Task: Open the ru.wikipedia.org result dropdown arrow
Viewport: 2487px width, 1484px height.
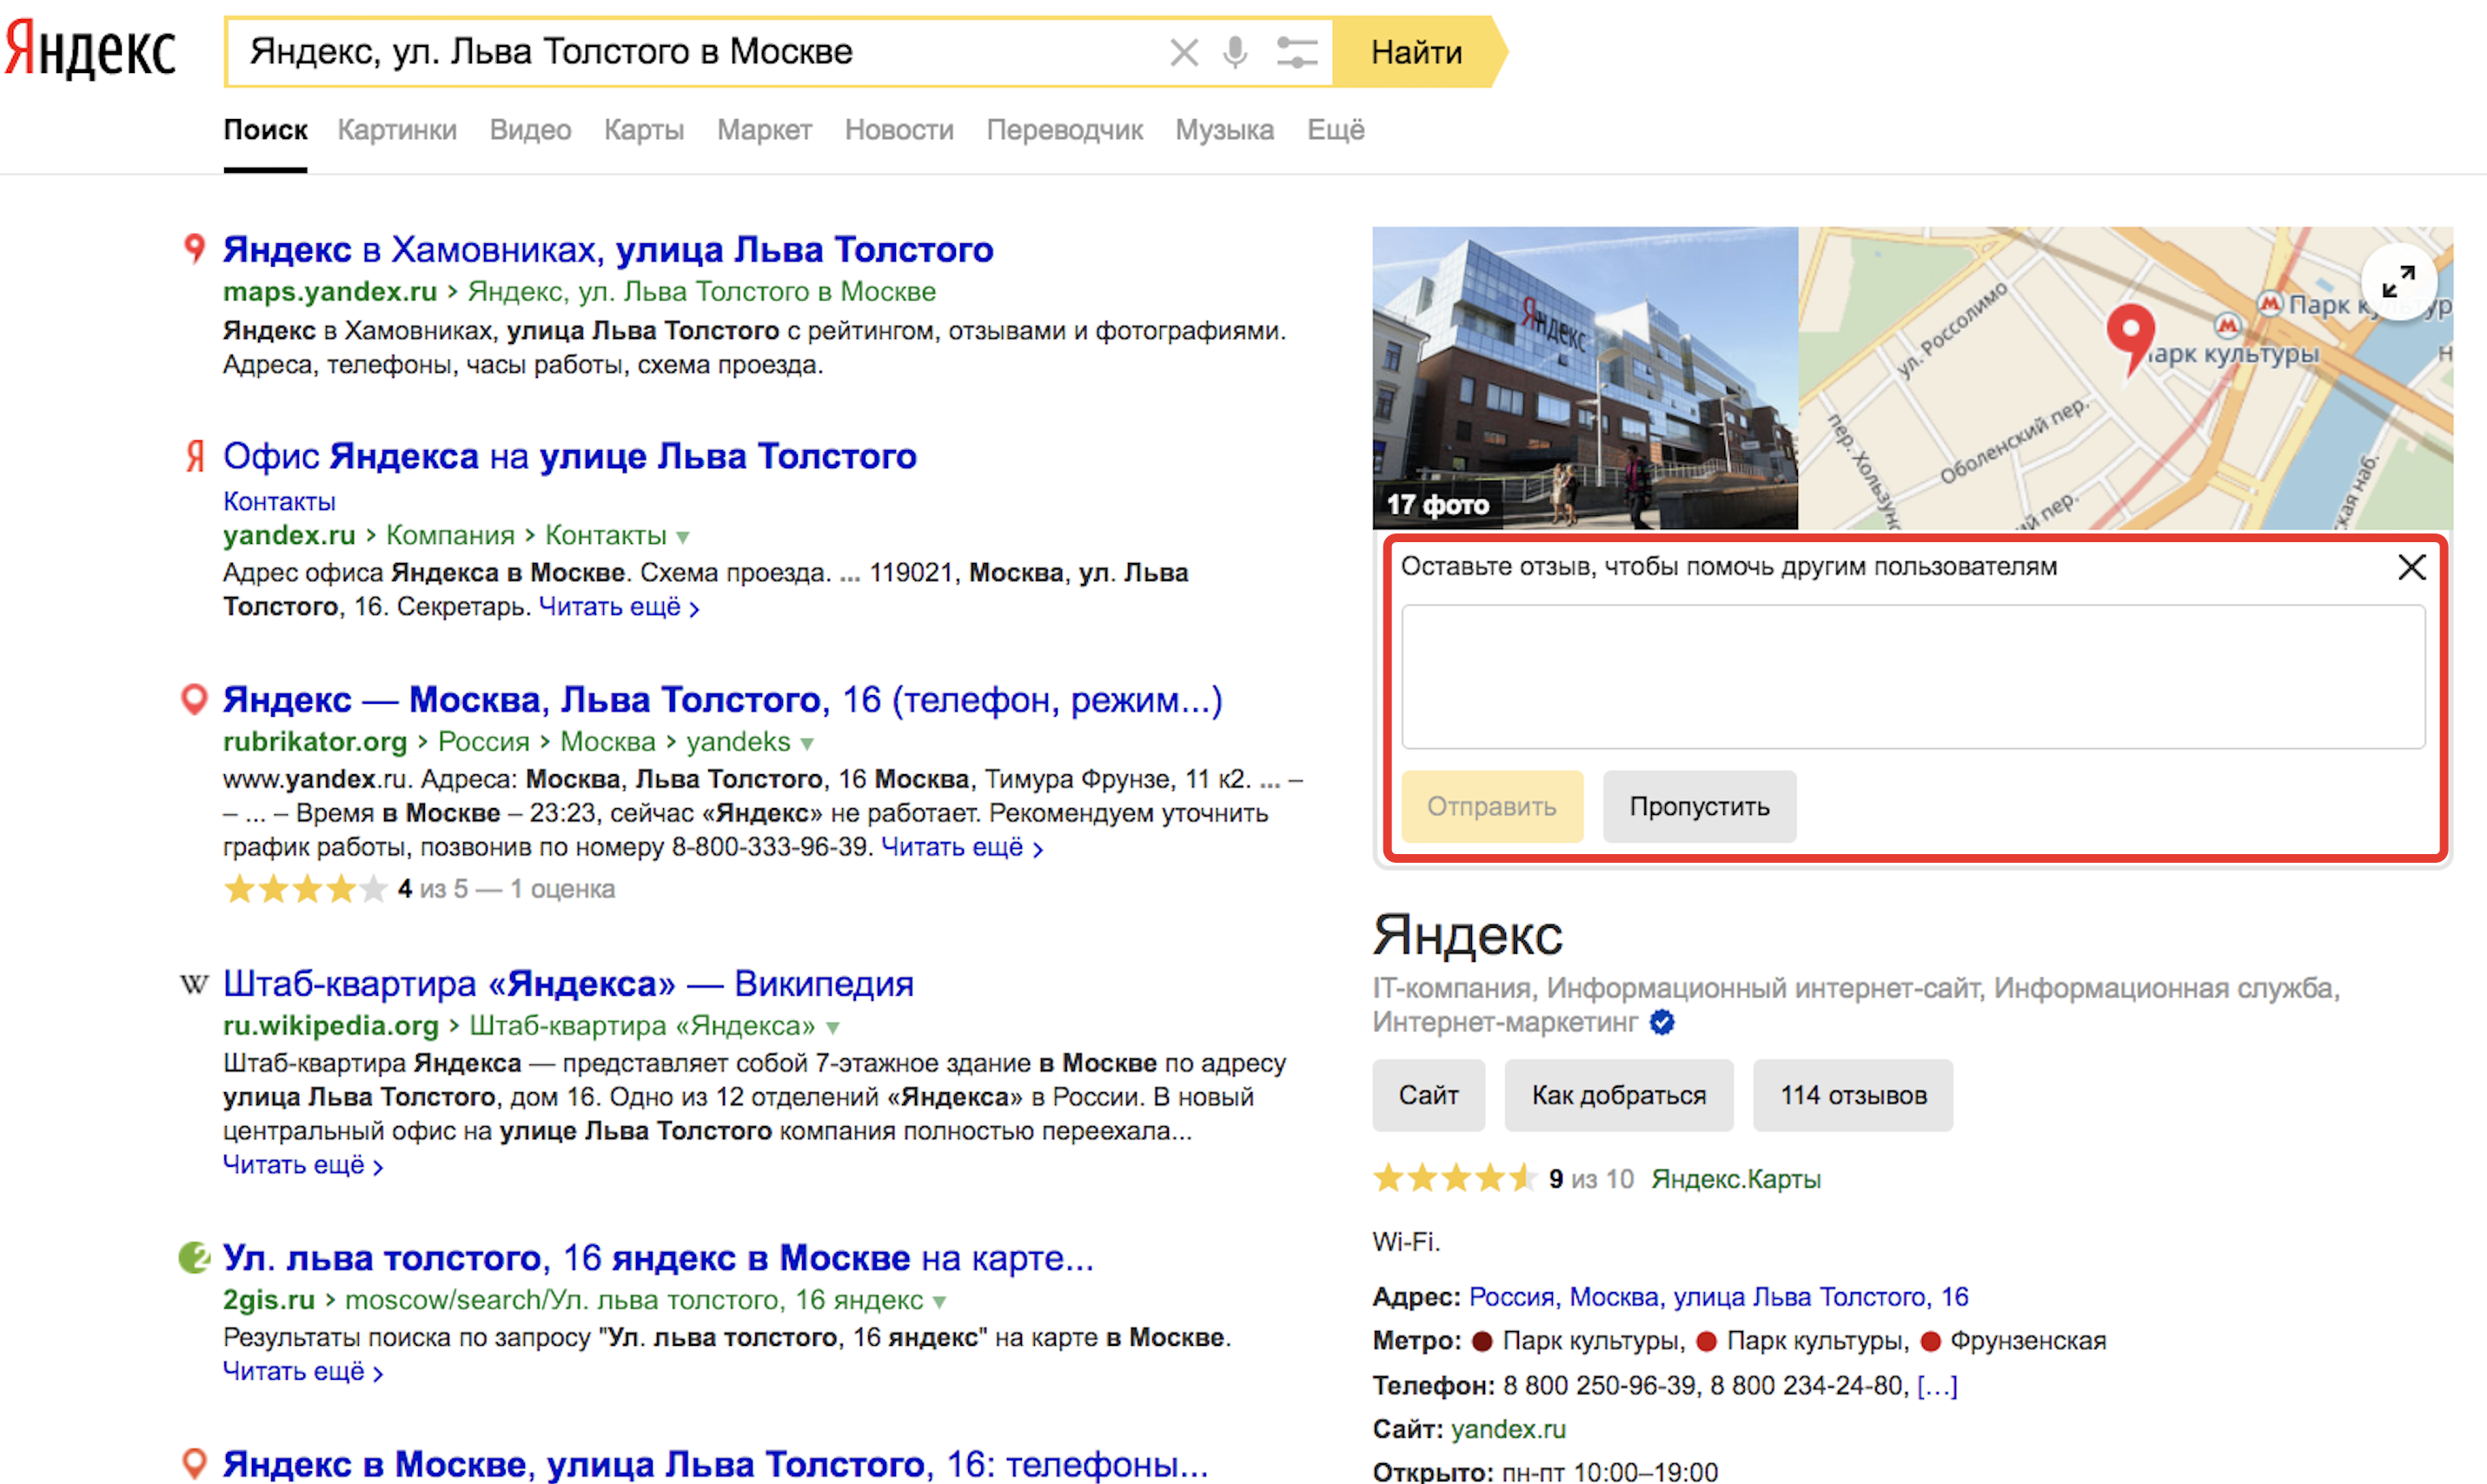Action: pyautogui.click(x=833, y=1027)
